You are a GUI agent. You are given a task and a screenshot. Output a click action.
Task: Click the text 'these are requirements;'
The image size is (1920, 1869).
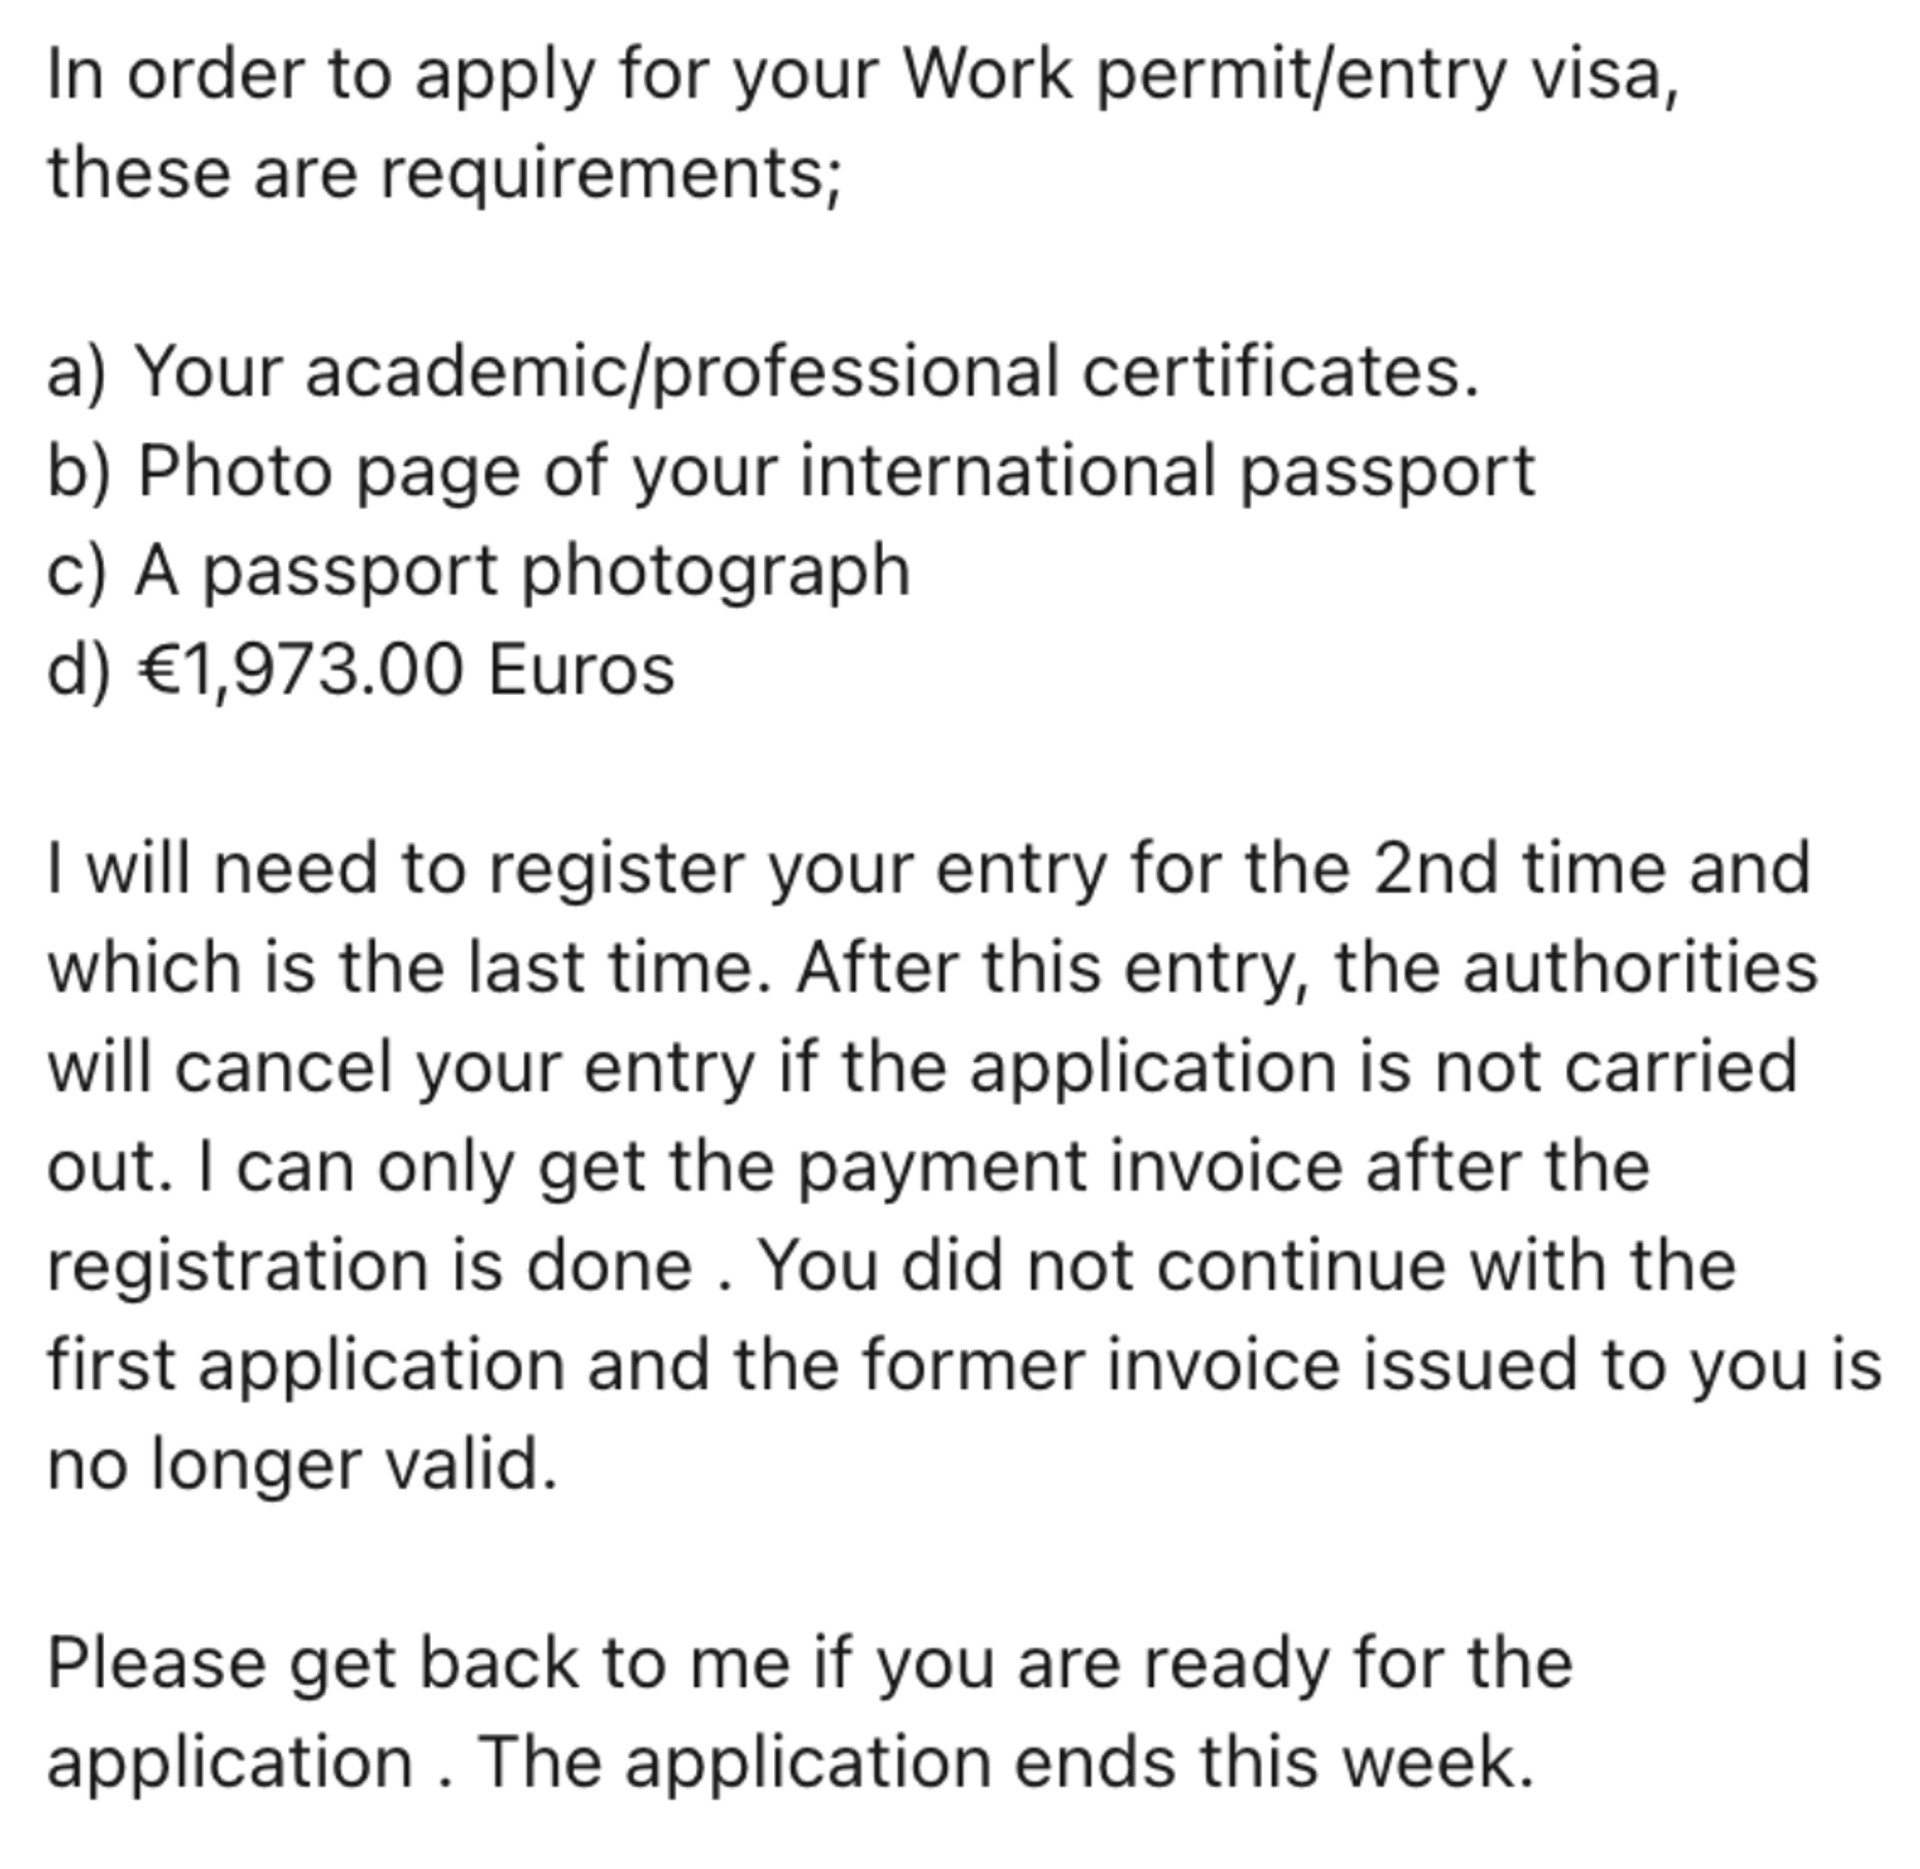(445, 173)
